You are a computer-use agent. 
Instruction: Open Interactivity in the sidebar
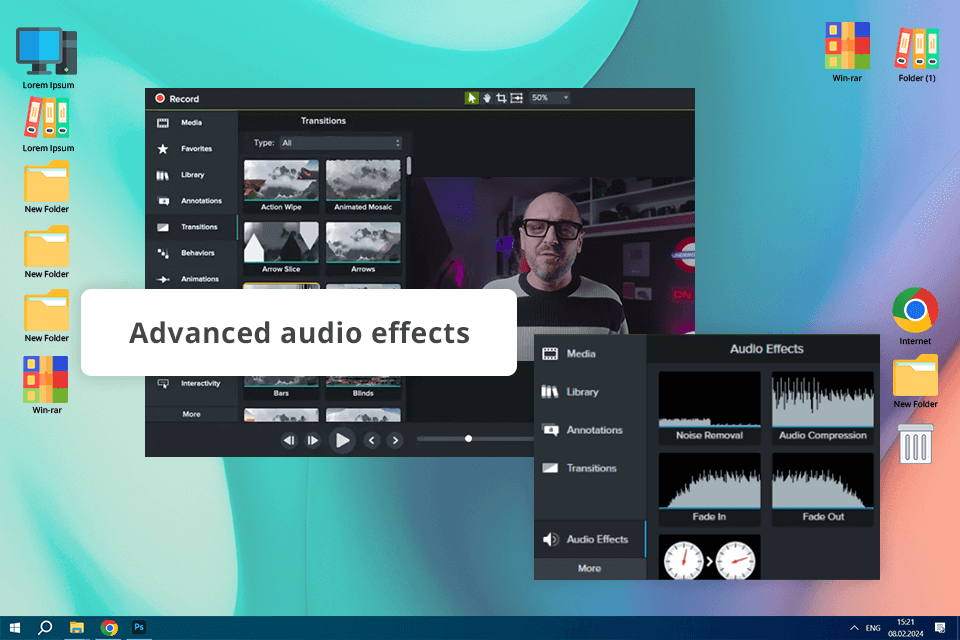coord(191,383)
